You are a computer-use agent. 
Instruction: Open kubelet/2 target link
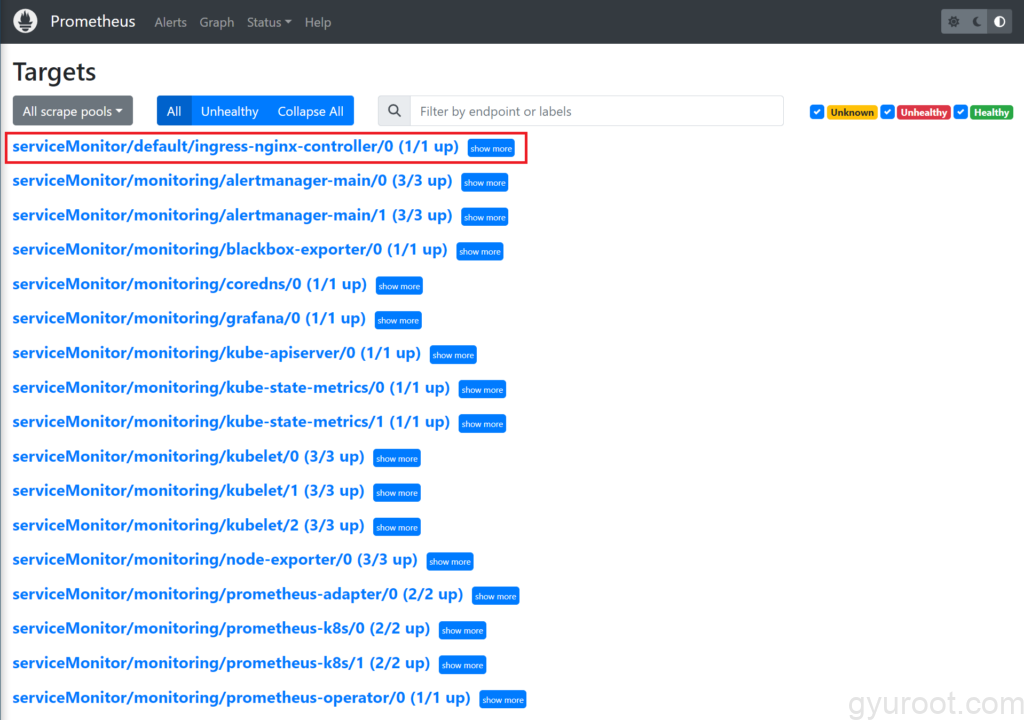[188, 525]
